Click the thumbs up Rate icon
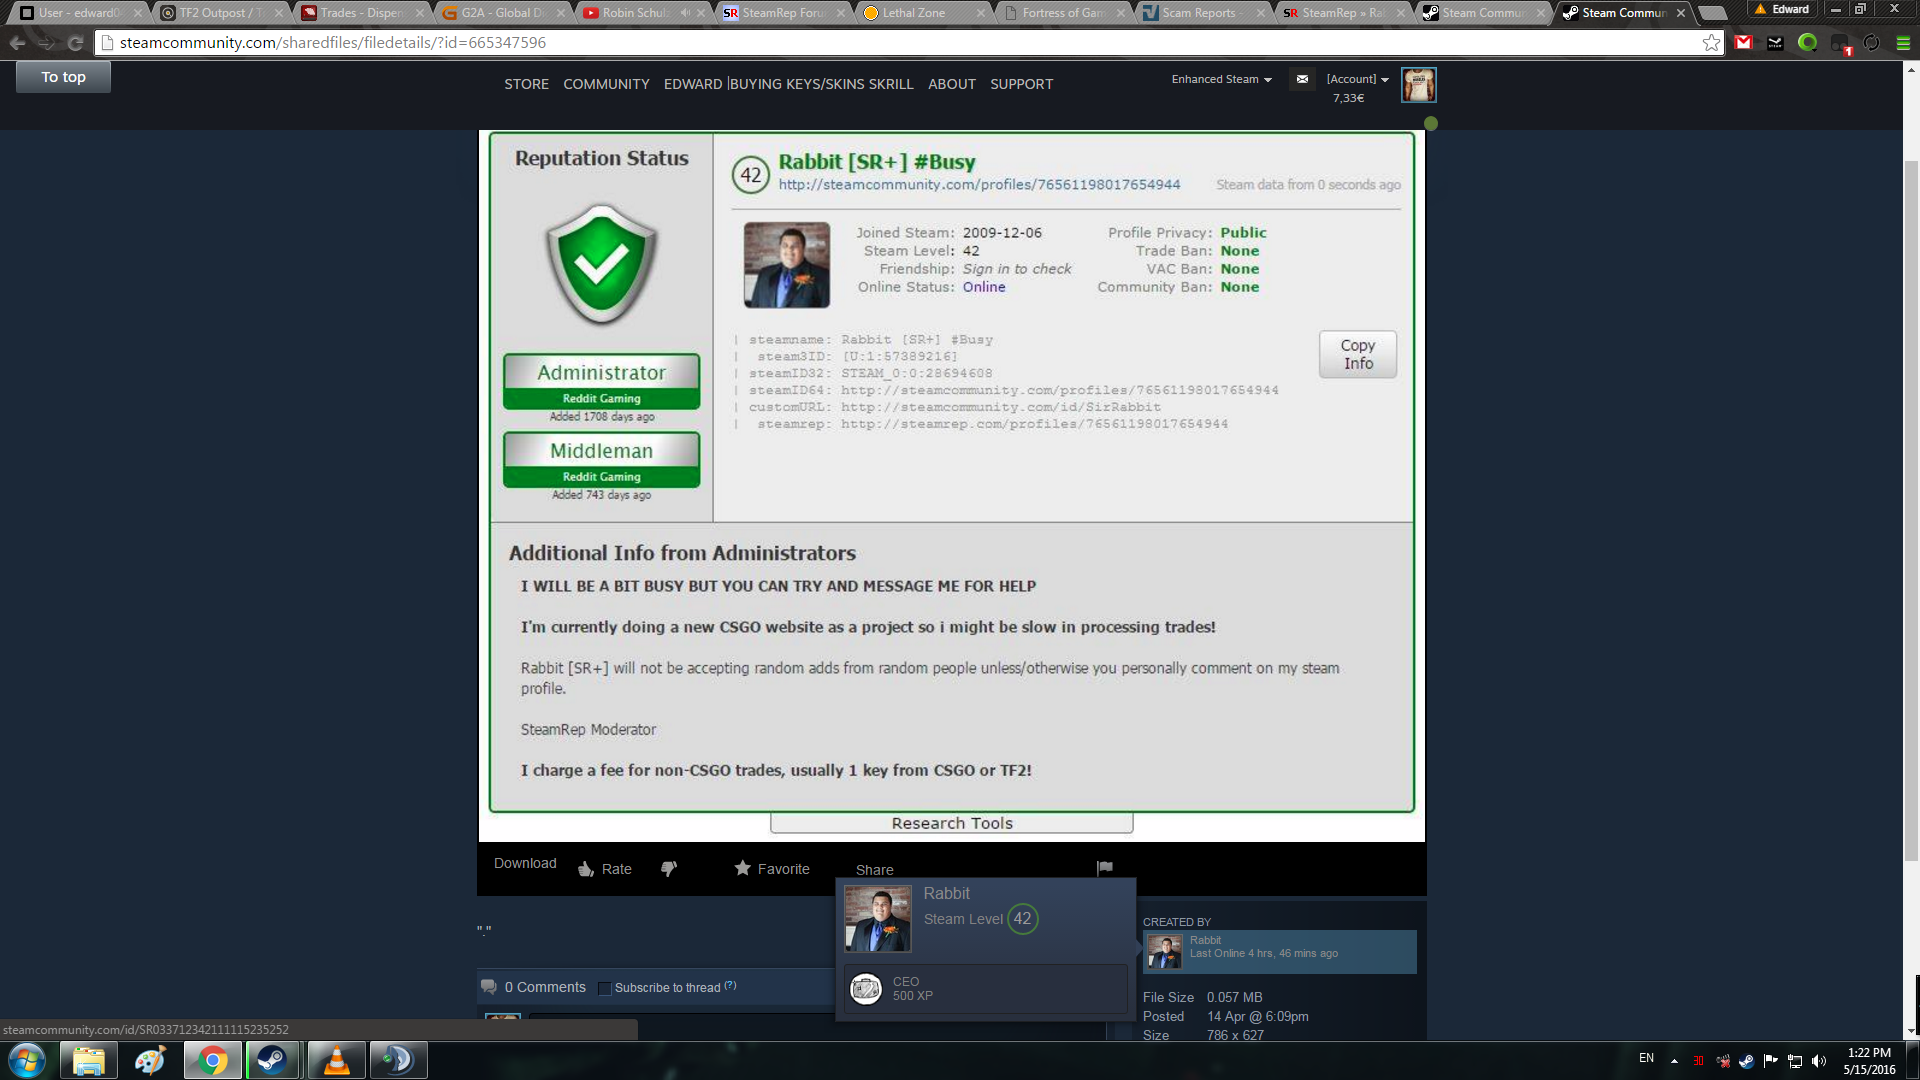This screenshot has height=1080, width=1920. click(587, 869)
